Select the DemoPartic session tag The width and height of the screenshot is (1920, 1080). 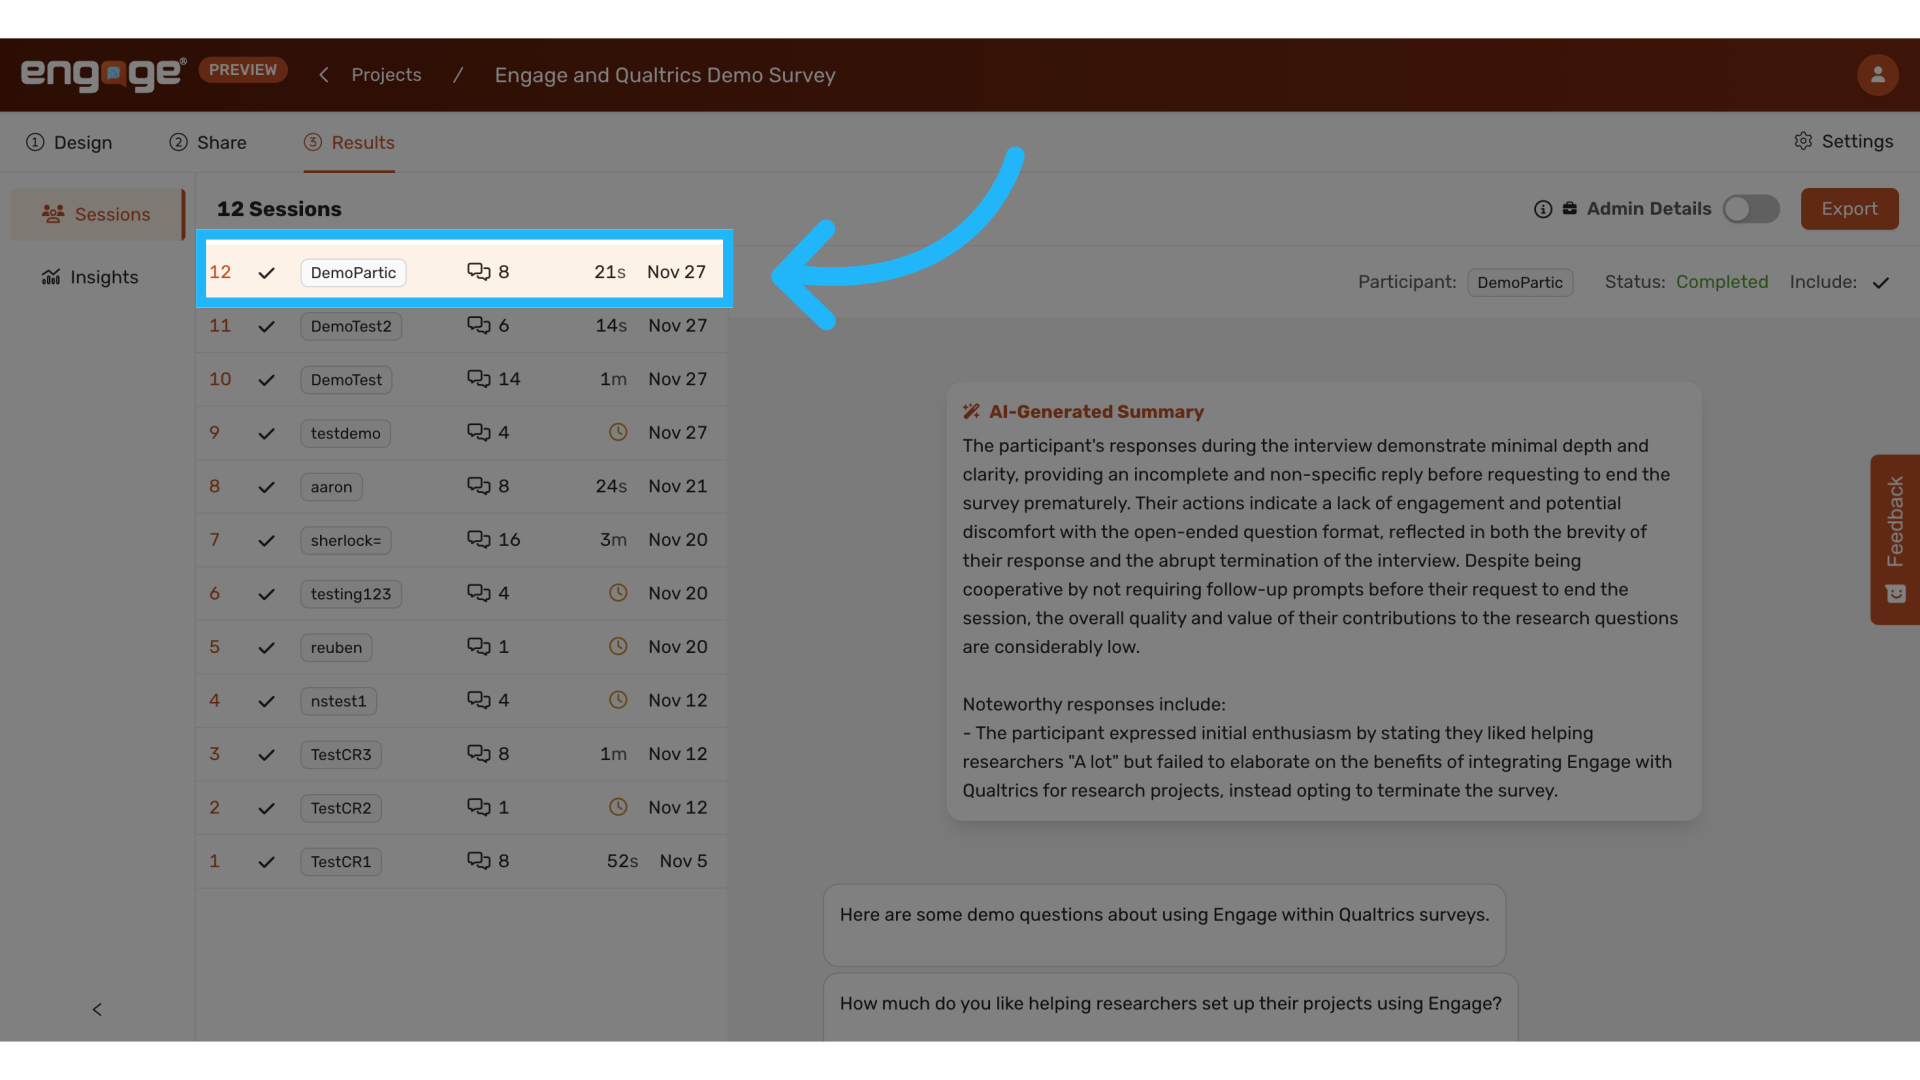point(353,273)
